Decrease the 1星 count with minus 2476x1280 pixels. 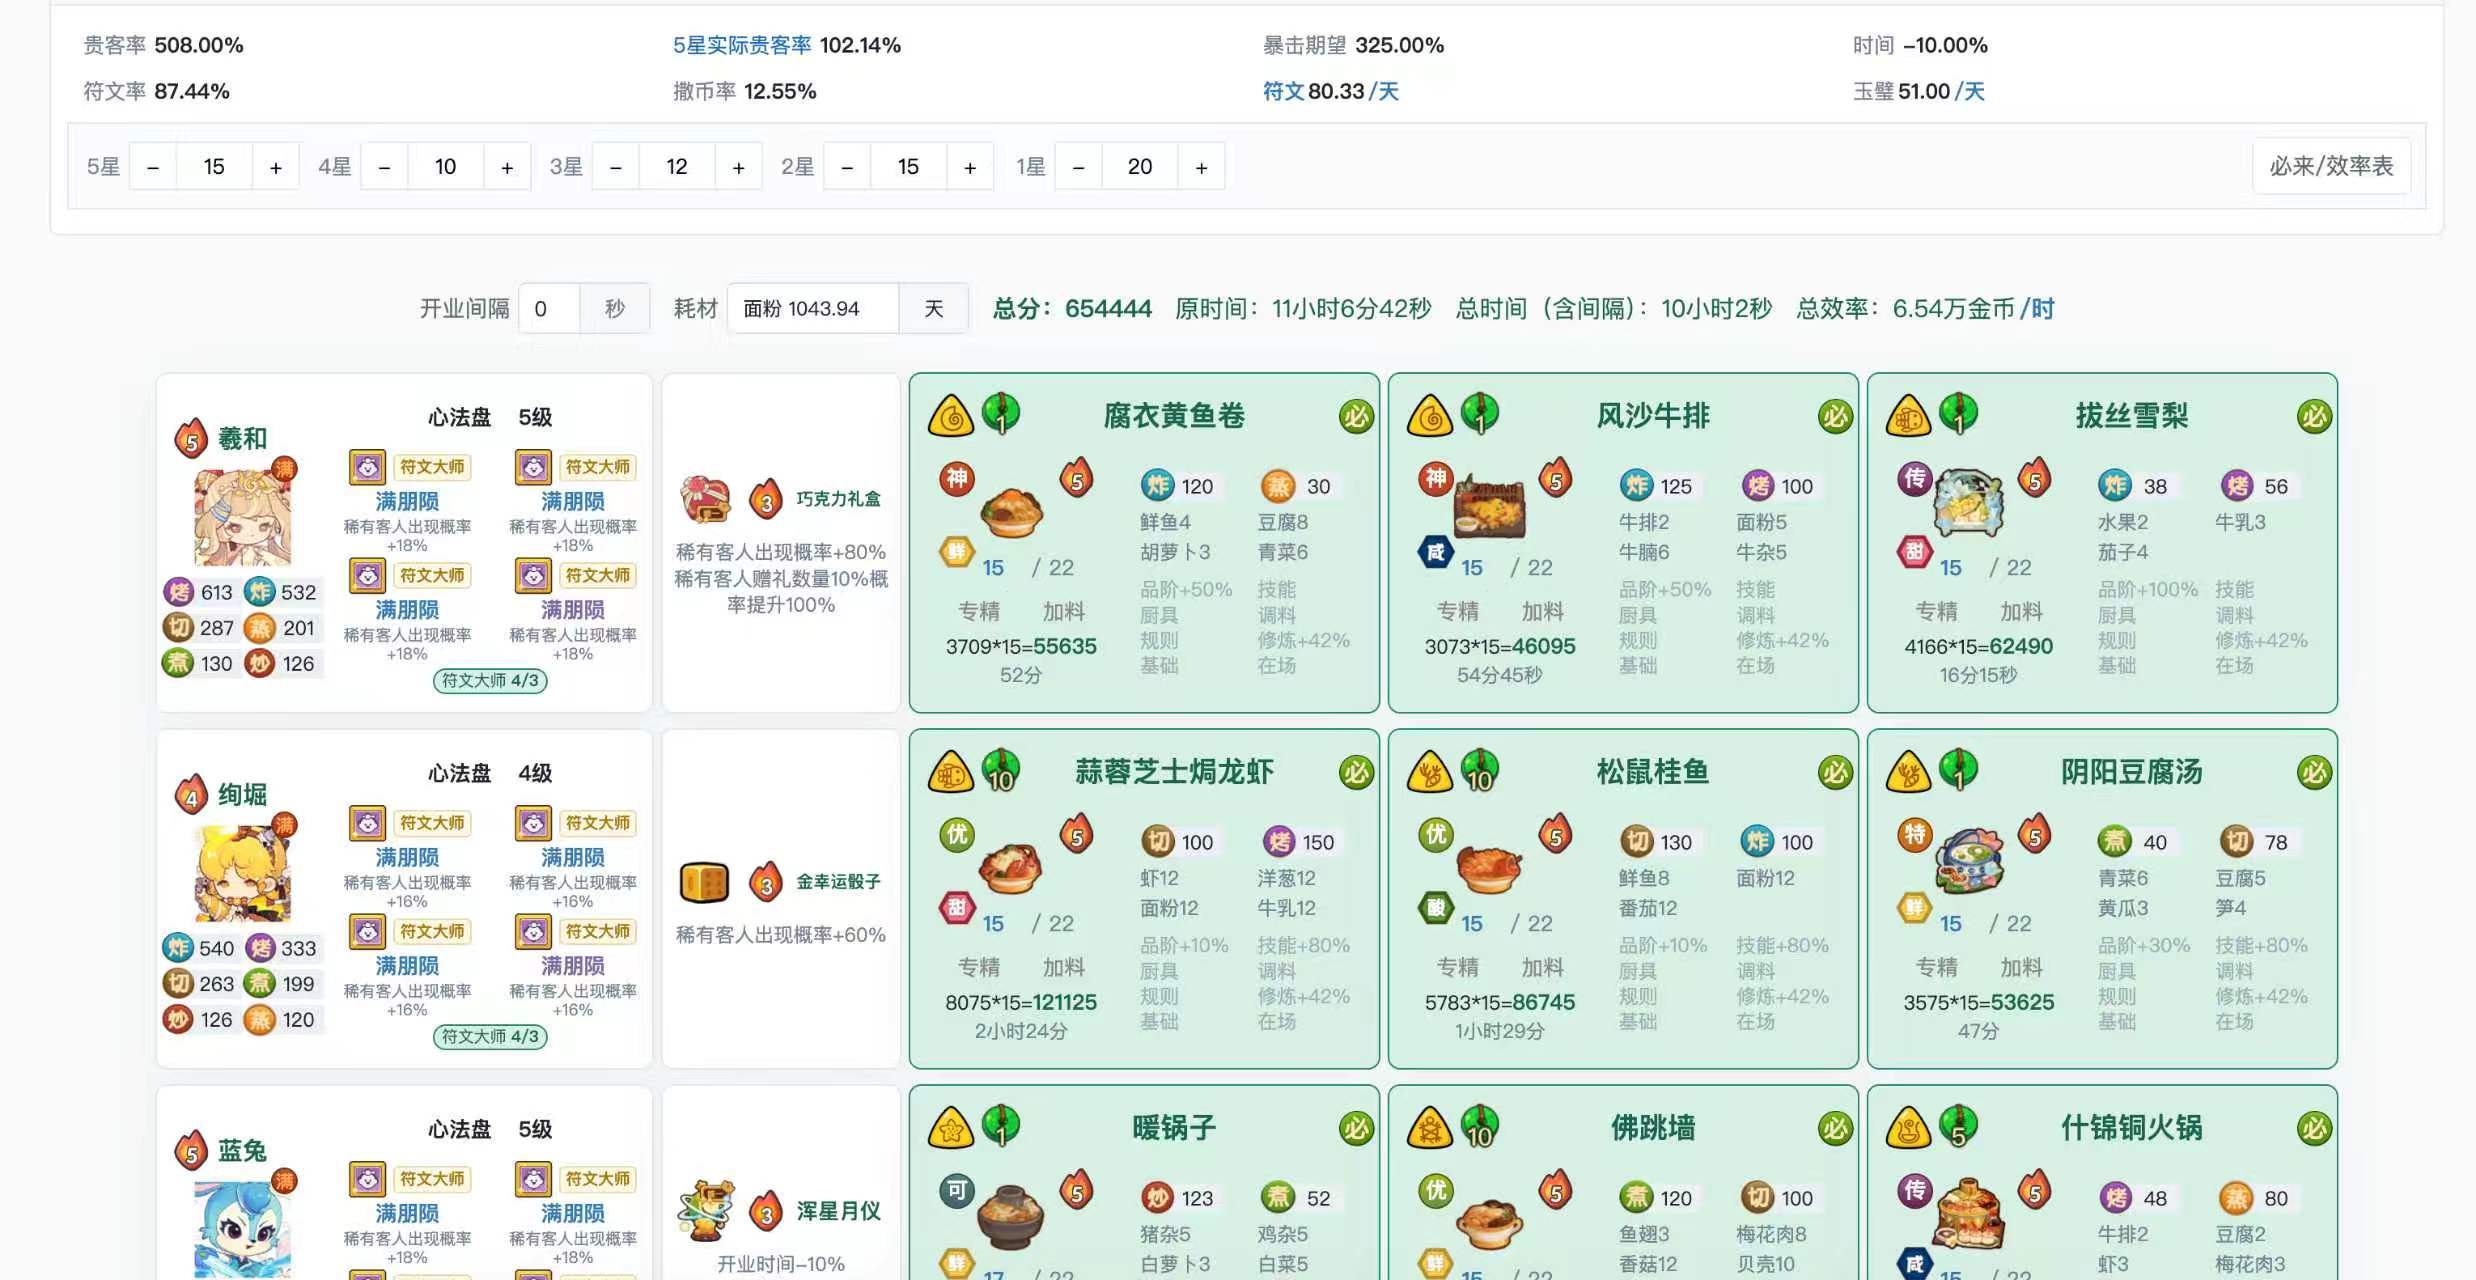[x=1078, y=167]
